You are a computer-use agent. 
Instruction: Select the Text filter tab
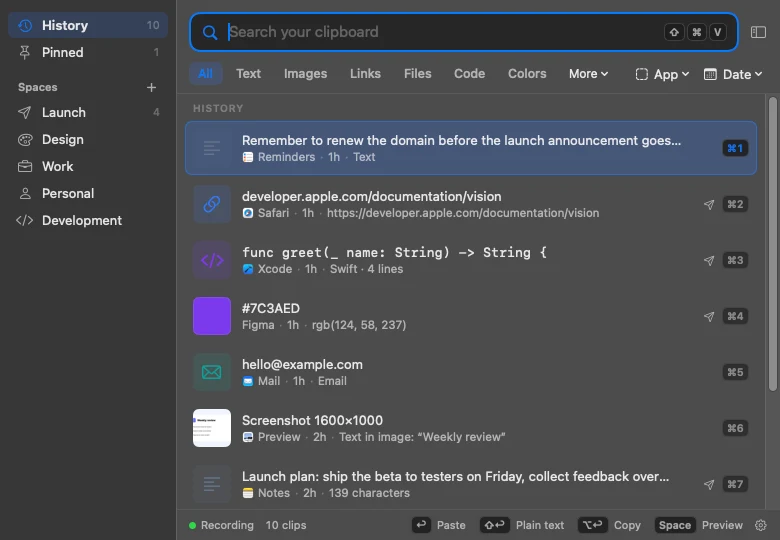(248, 74)
